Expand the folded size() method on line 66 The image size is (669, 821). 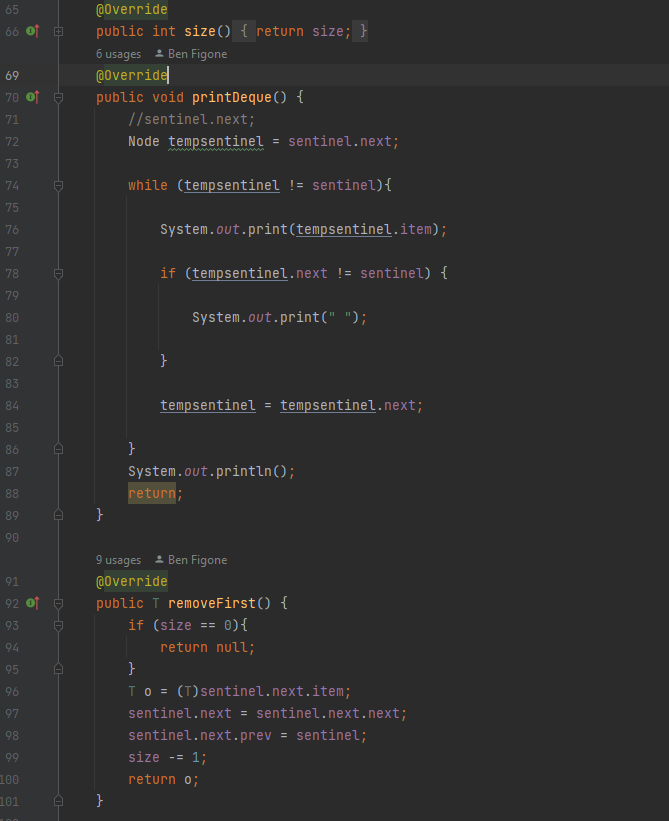click(58, 32)
